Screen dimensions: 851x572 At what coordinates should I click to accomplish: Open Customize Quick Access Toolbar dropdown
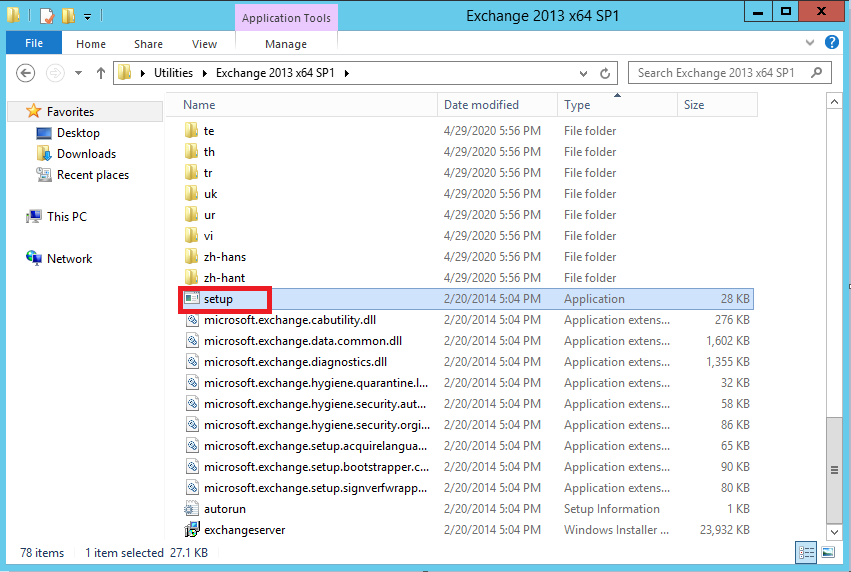click(x=87, y=17)
